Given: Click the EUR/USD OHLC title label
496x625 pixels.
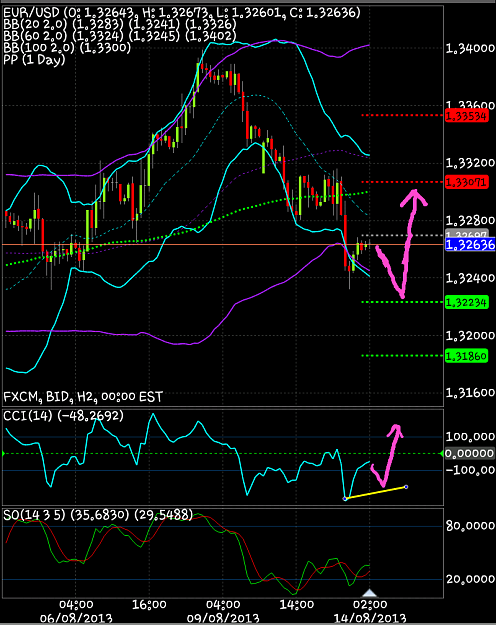Looking at the screenshot, I should [182, 13].
